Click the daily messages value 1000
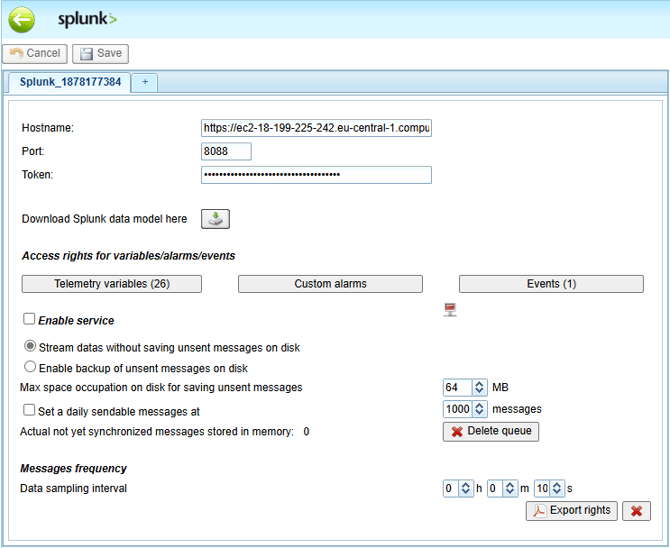The image size is (670, 548). (458, 409)
